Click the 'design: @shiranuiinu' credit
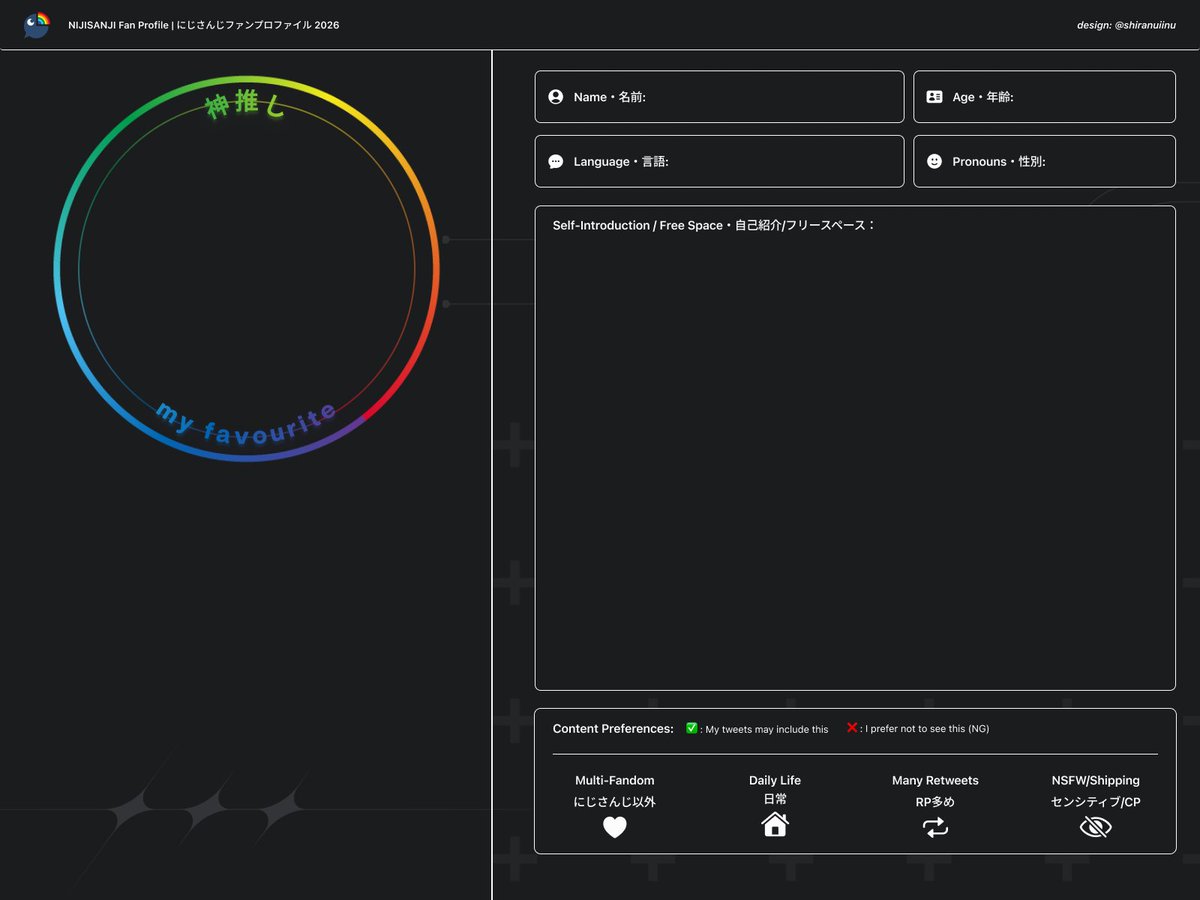Screen dimensions: 1200x900 click(x=1126, y=25)
